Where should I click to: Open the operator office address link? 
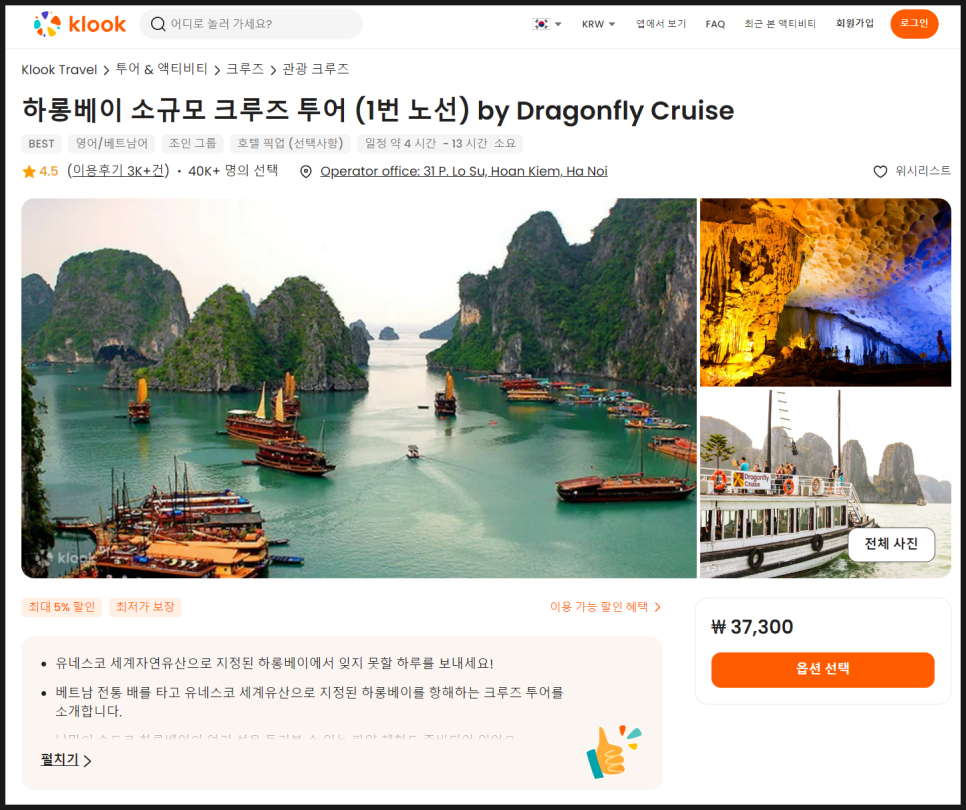pyautogui.click(x=464, y=171)
